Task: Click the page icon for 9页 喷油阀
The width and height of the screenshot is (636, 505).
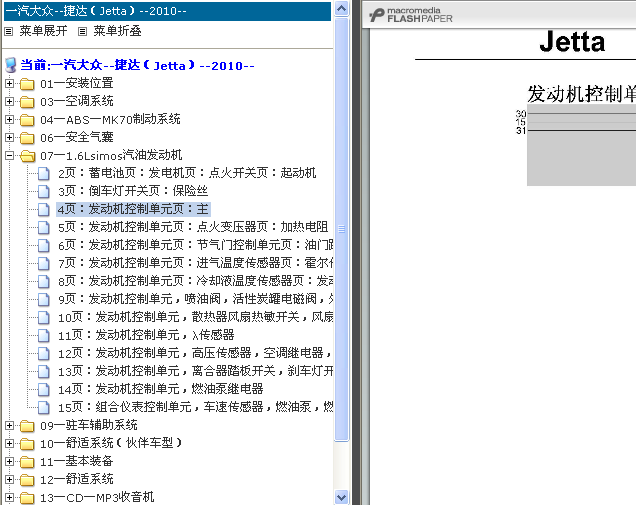Action: [44, 299]
